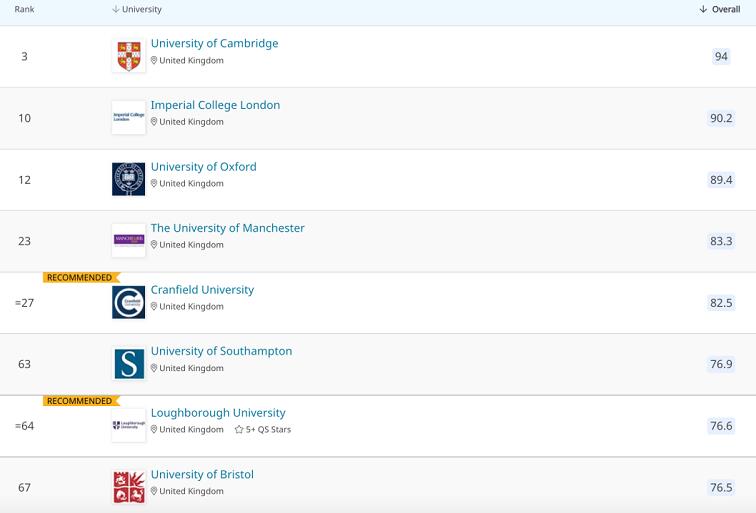Open the Loughborough University link
This screenshot has height=513, width=756.
click(x=218, y=413)
